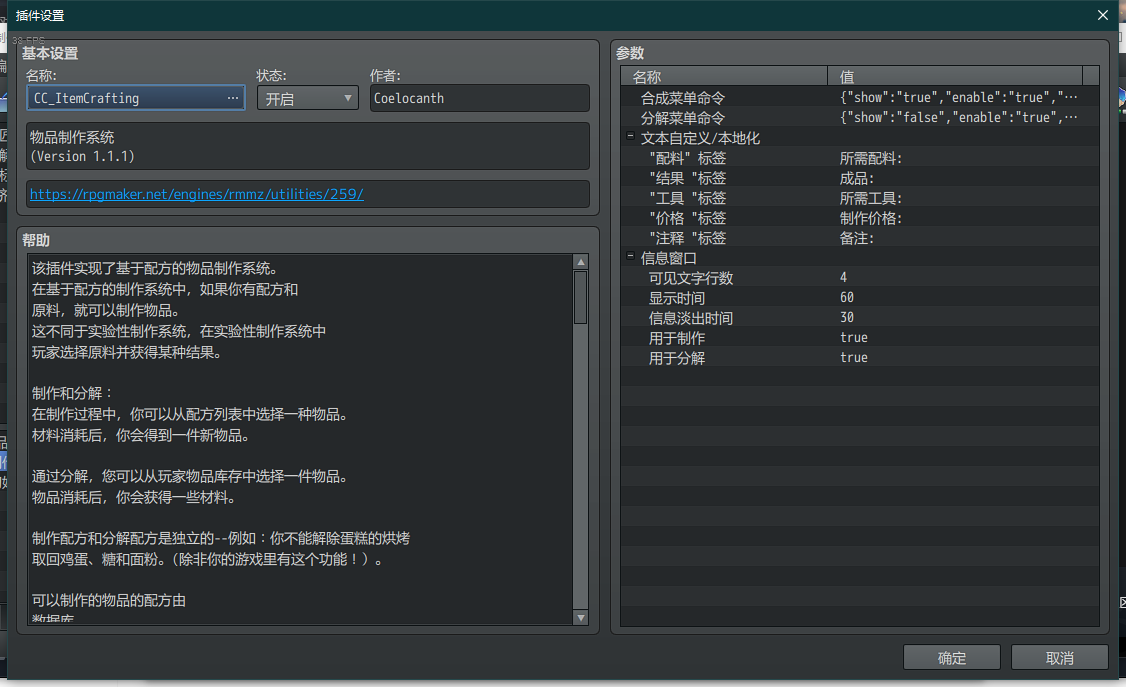The image size is (1126, 687).
Task: Select the "工具 "标签 parameter
Action: point(860,198)
